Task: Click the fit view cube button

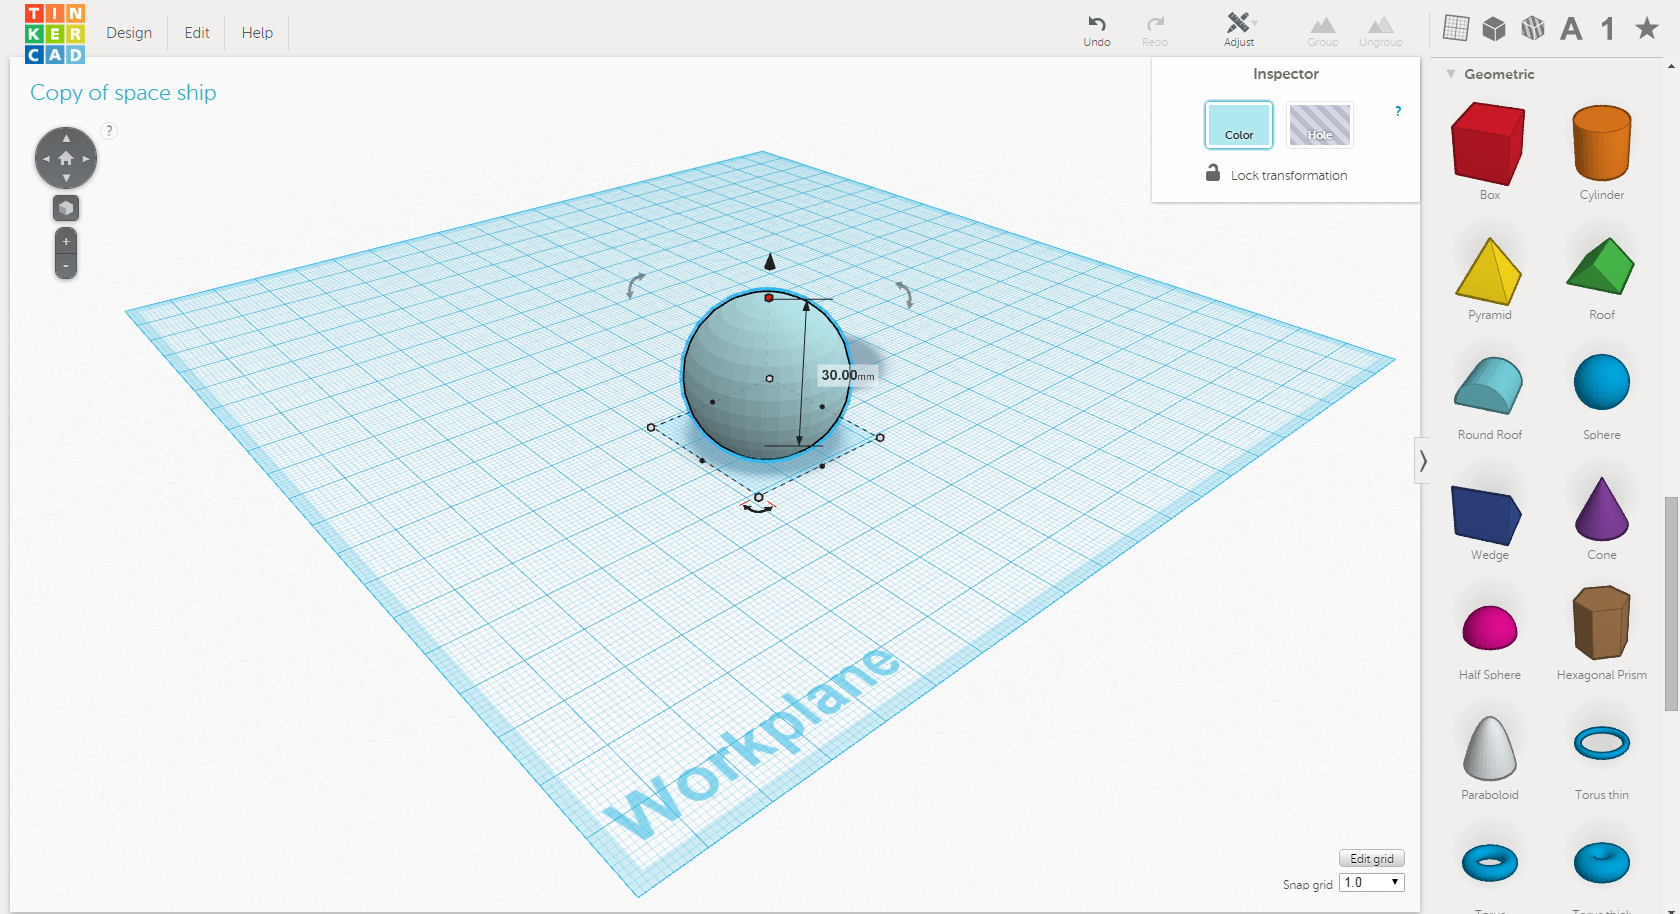Action: tap(66, 208)
